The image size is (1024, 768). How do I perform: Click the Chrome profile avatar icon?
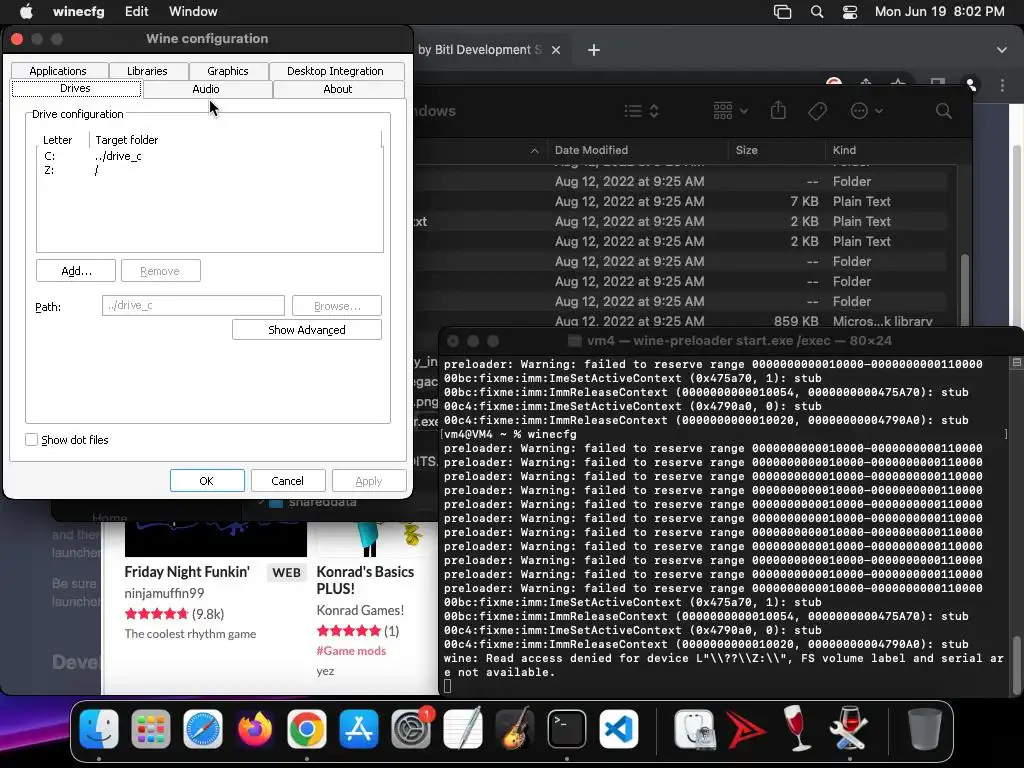970,84
